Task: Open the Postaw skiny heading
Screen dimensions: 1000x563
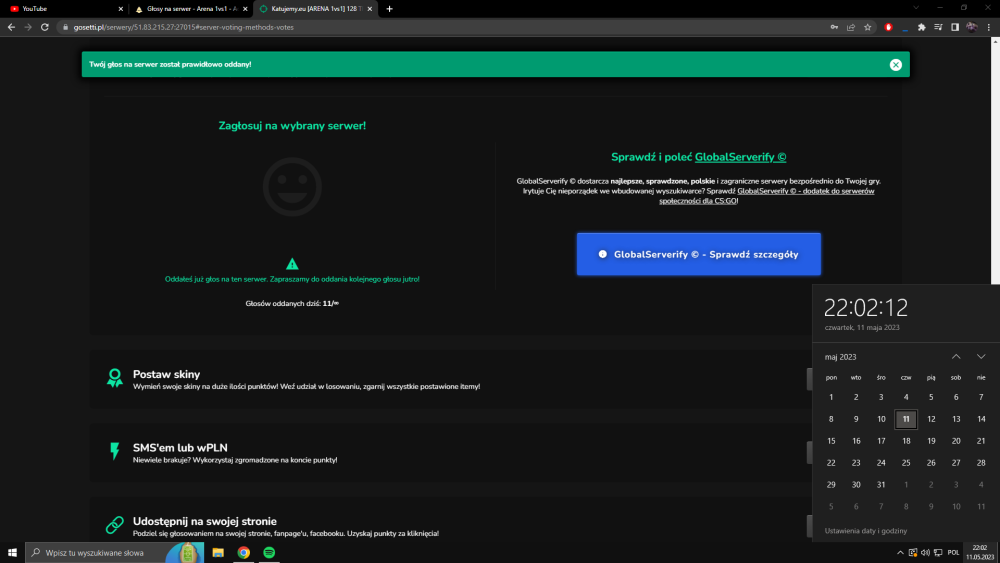Action: pos(166,374)
